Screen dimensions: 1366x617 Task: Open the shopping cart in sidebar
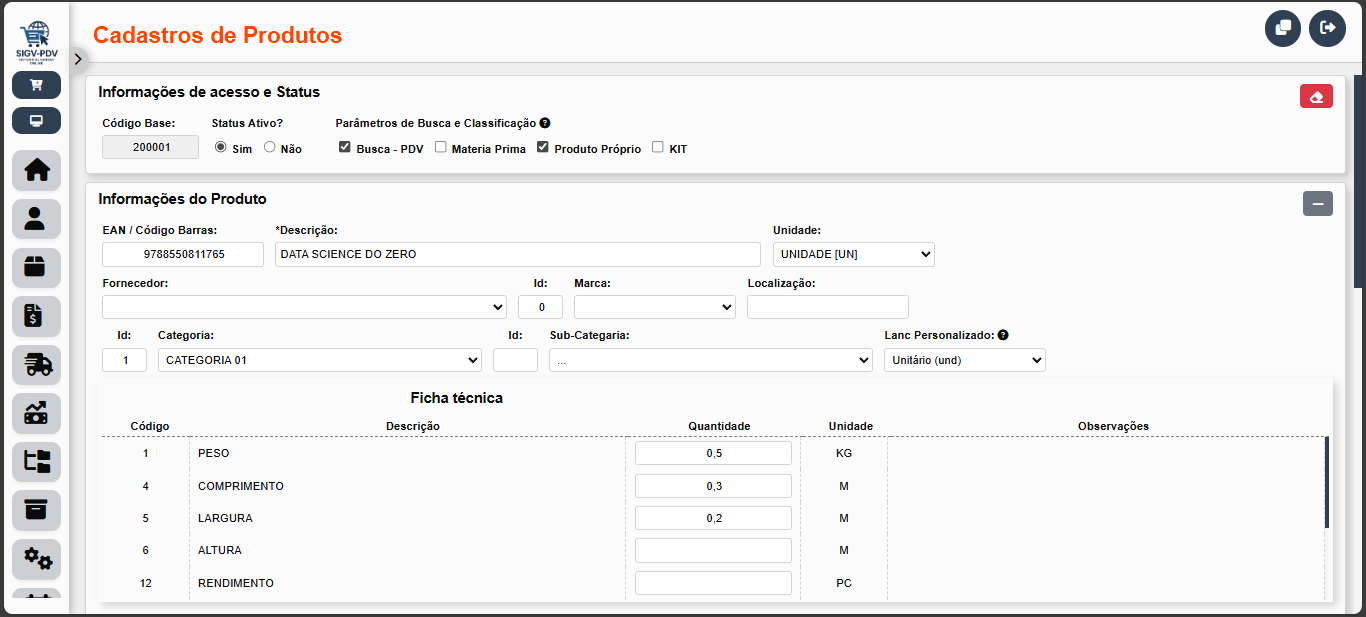[x=36, y=85]
